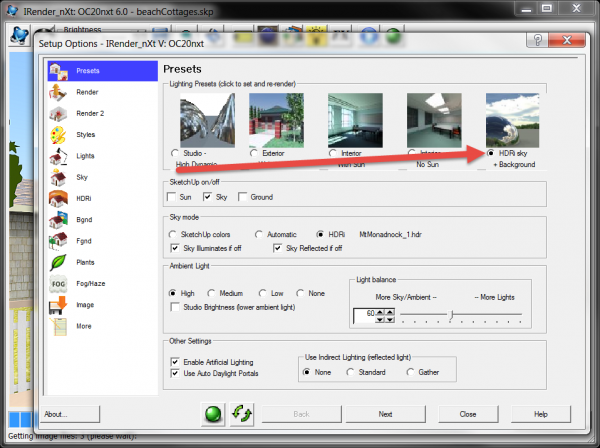Click the green refresh arrows icon
The height and width of the screenshot is (448, 600).
pos(240,413)
